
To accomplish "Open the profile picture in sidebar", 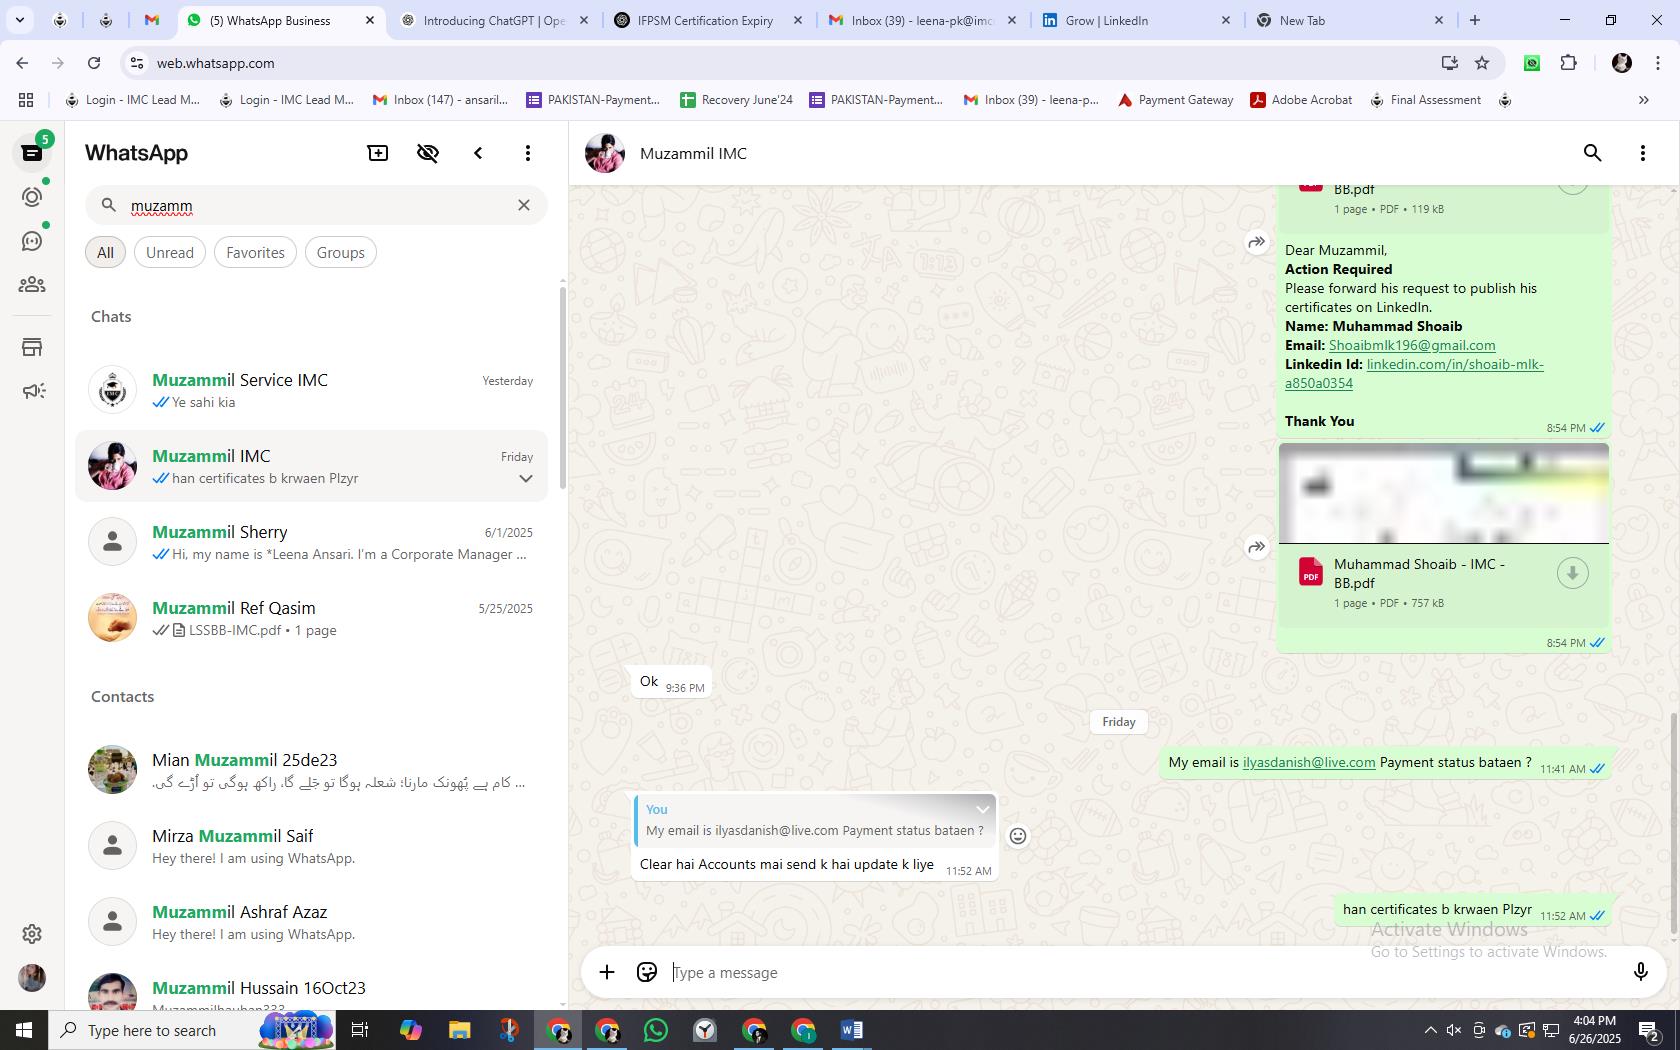I will click(32, 978).
